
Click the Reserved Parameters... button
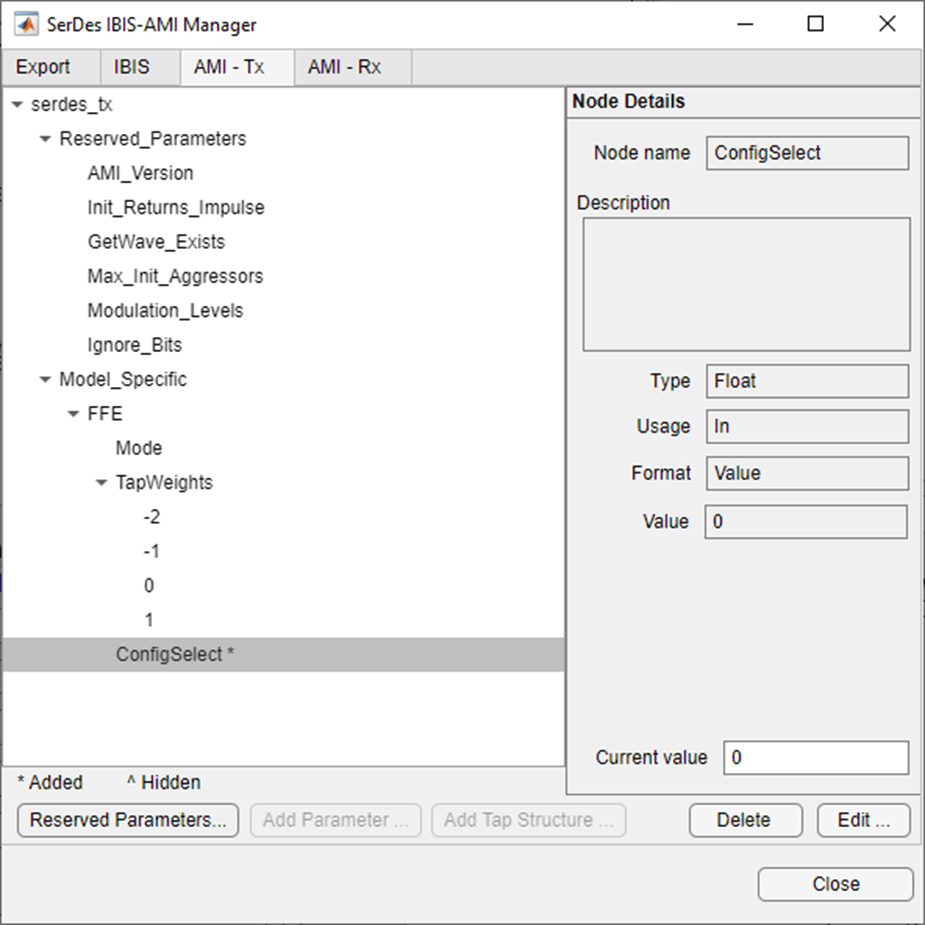tap(128, 820)
